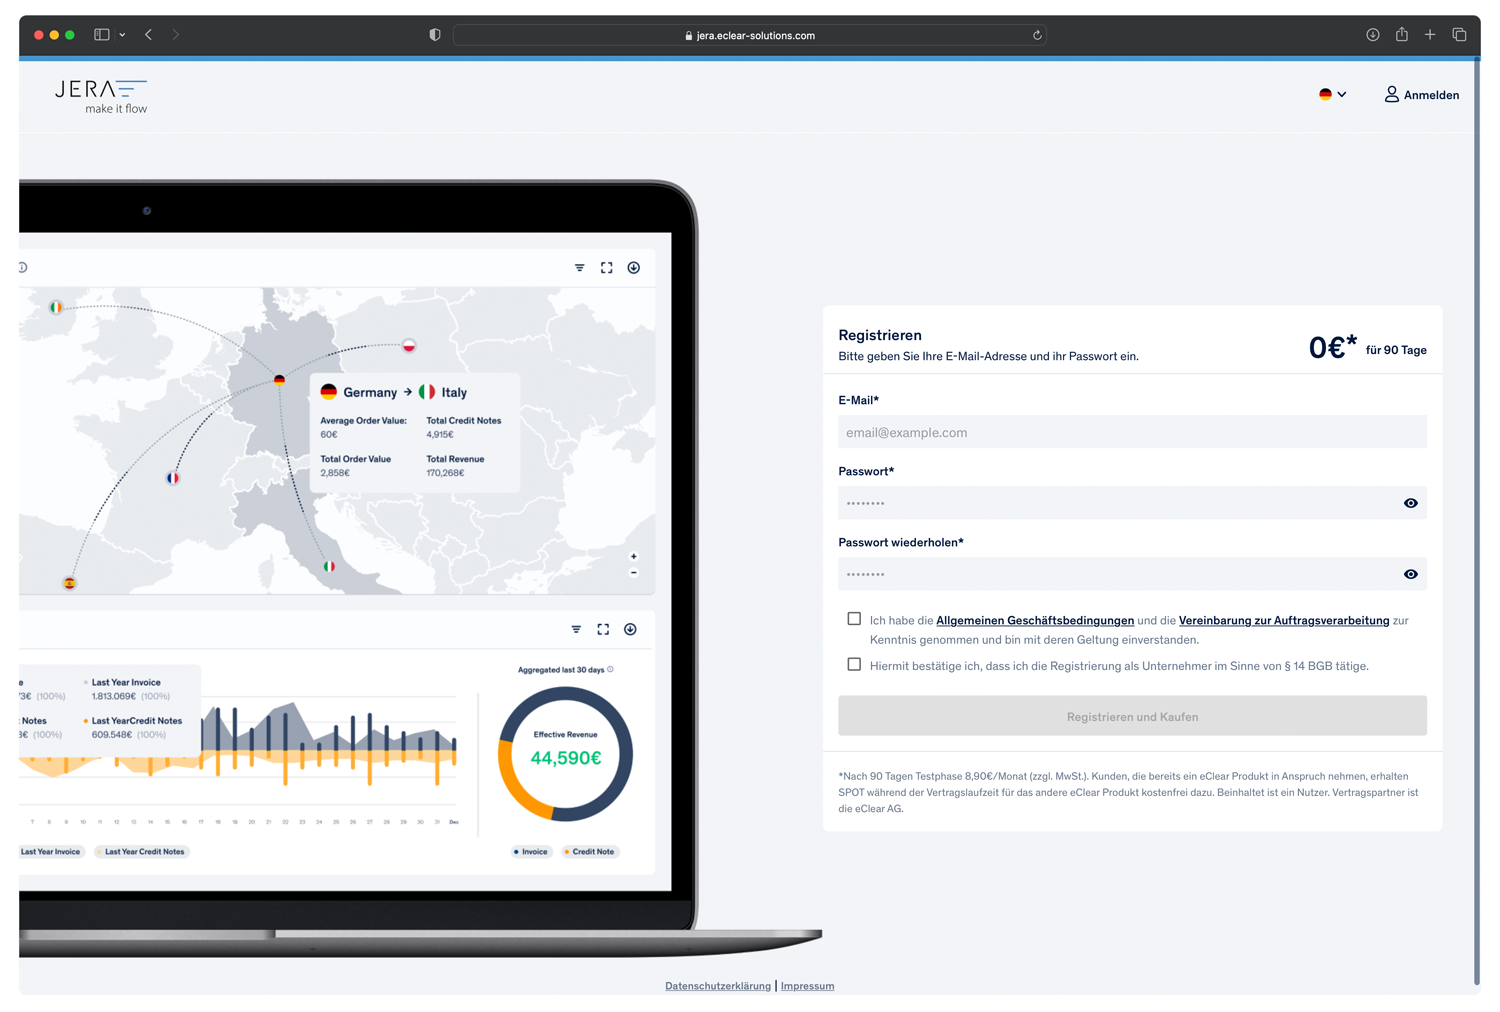The width and height of the screenshot is (1500, 1012).
Task: Click the Spain flag marker on map
Action: coord(69,583)
